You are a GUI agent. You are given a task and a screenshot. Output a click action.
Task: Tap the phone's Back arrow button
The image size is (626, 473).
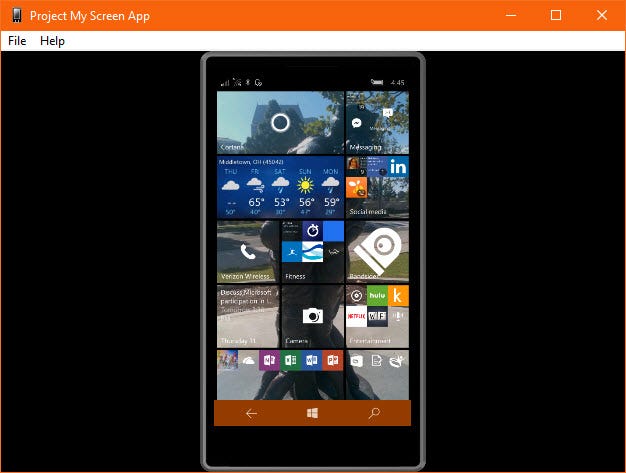tap(251, 414)
